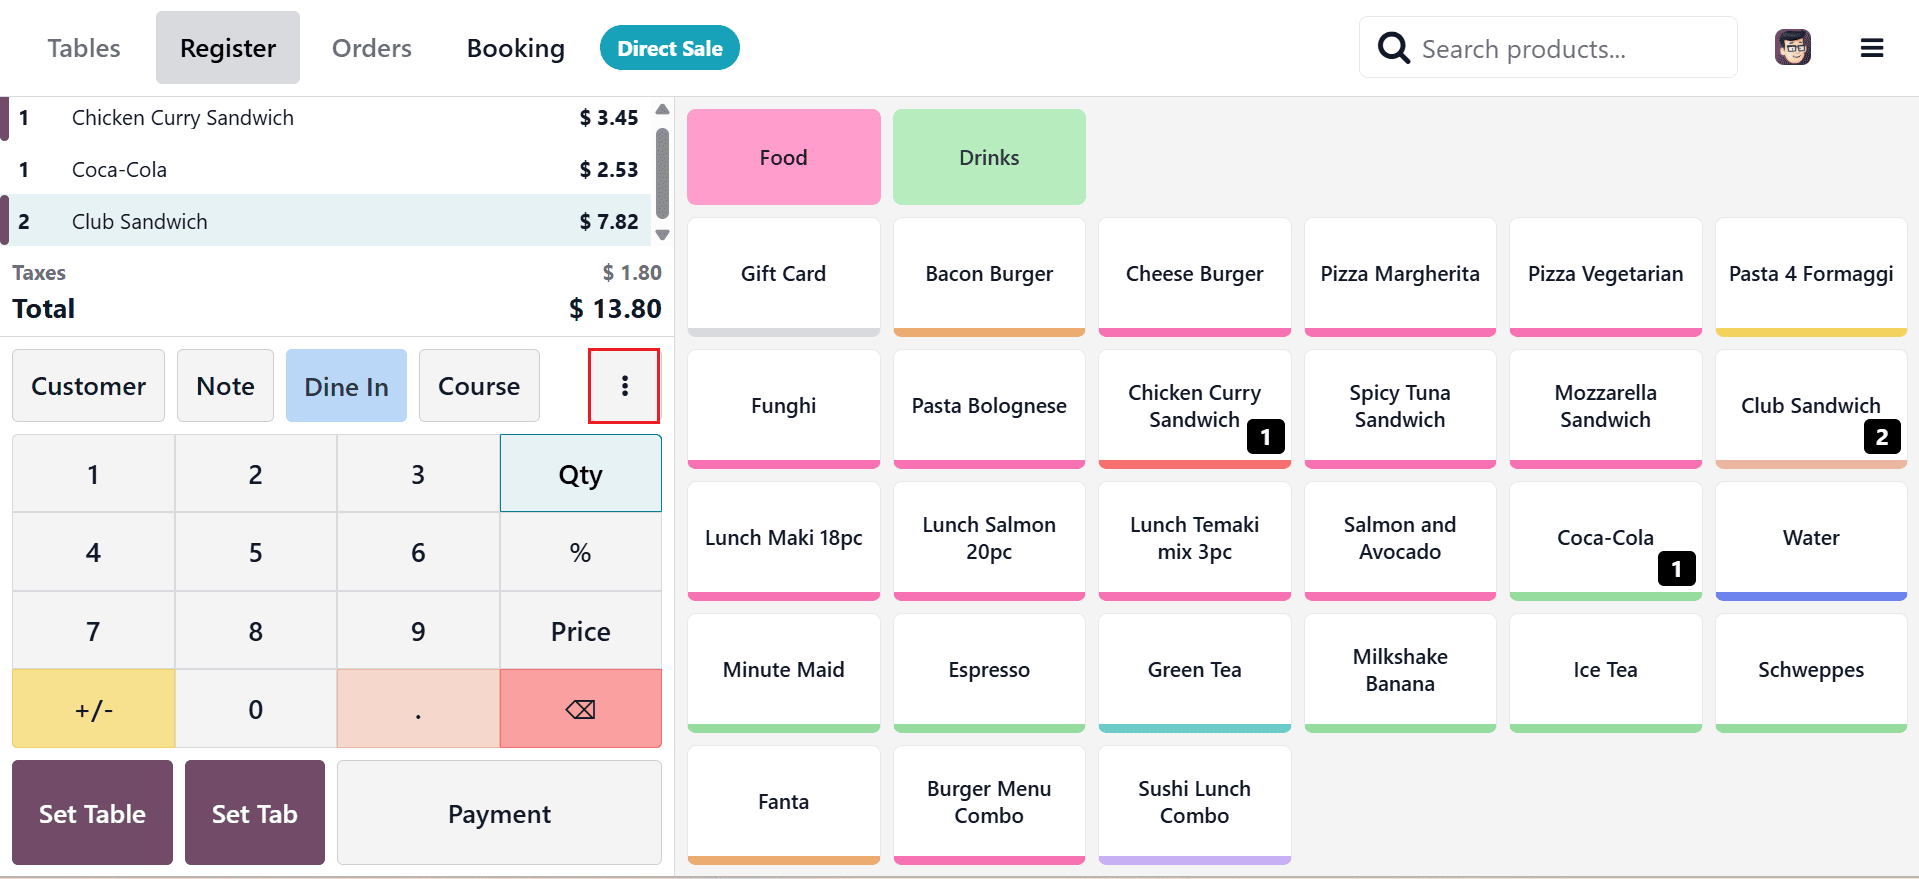
Task: Open the Customer selection
Action: [88, 386]
